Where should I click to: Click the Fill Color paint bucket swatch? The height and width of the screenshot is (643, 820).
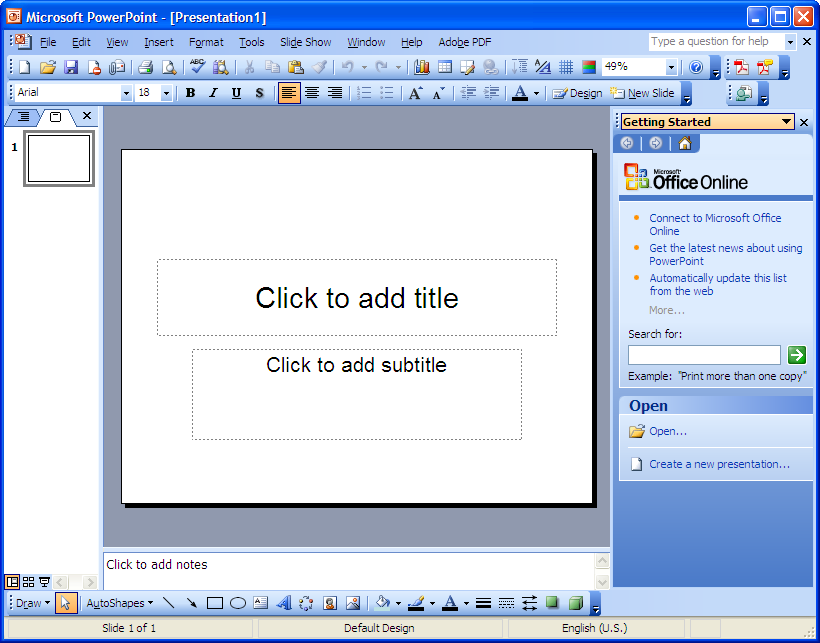click(x=383, y=603)
